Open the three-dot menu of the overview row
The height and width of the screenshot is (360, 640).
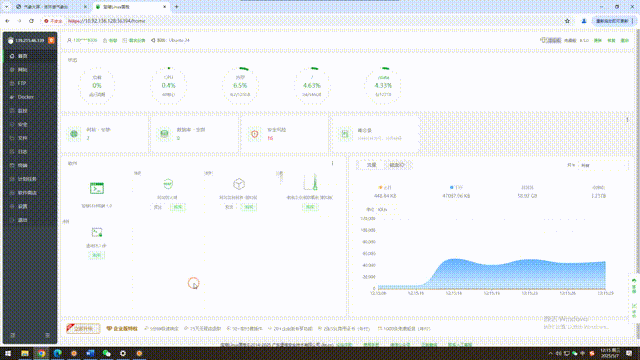tap(627, 120)
